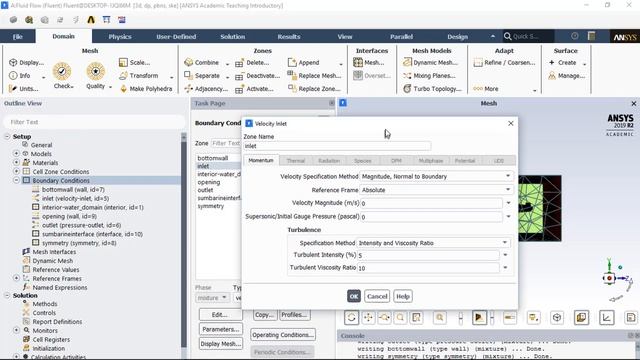Open the File menu
Screen dimensions: 640x360
pyautogui.click(x=18, y=36)
